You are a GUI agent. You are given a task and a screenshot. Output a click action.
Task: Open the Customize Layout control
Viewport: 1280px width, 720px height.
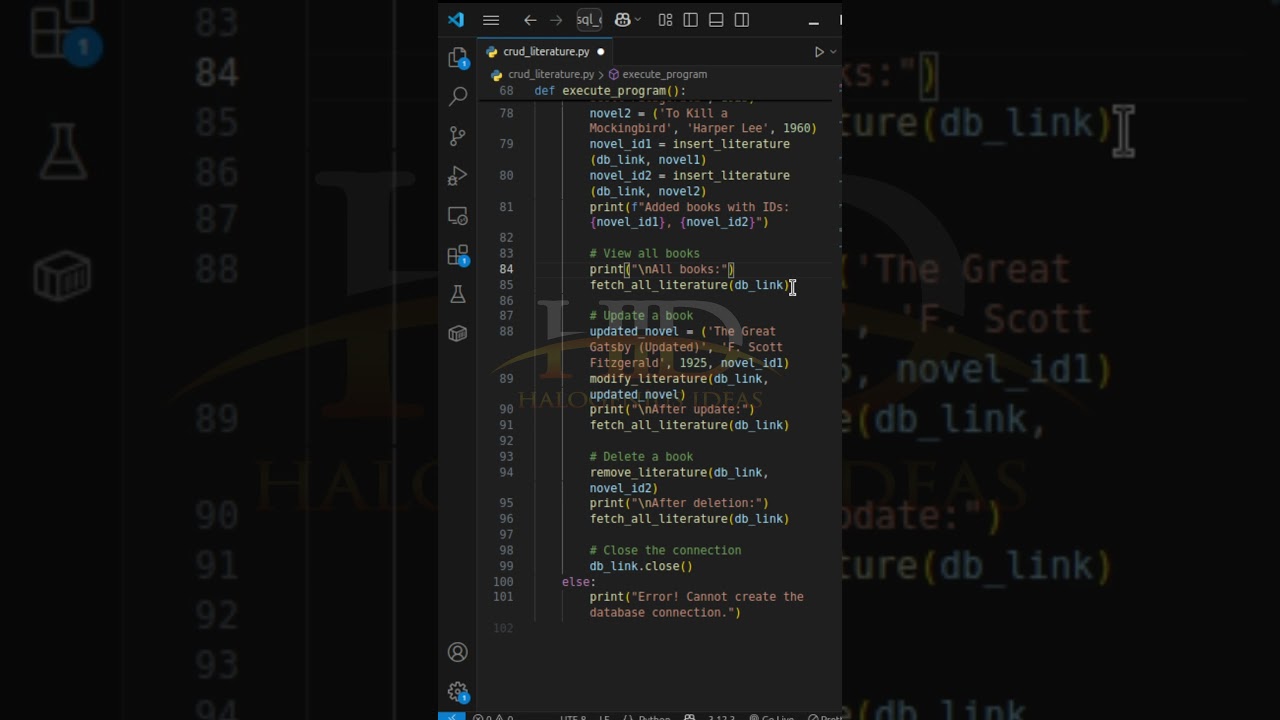(x=665, y=20)
